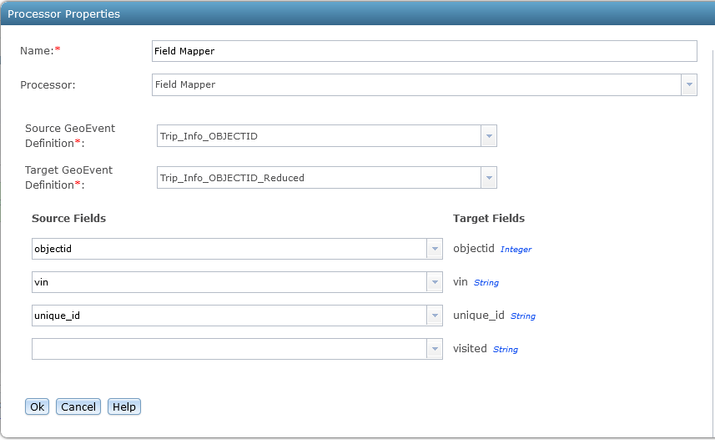This screenshot has width=715, height=440.
Task: Open the objectid source field dropdown arrow
Action: click(435, 249)
